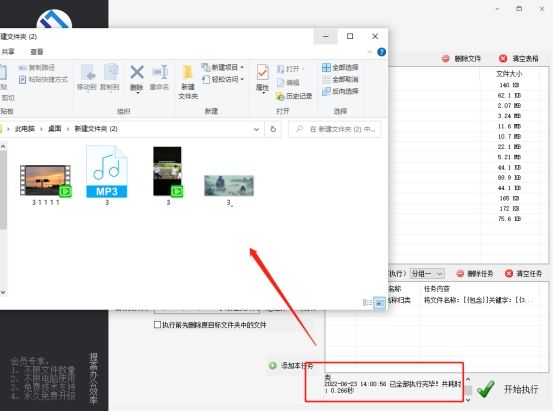Click the 移动到 move-to icon

[87, 73]
